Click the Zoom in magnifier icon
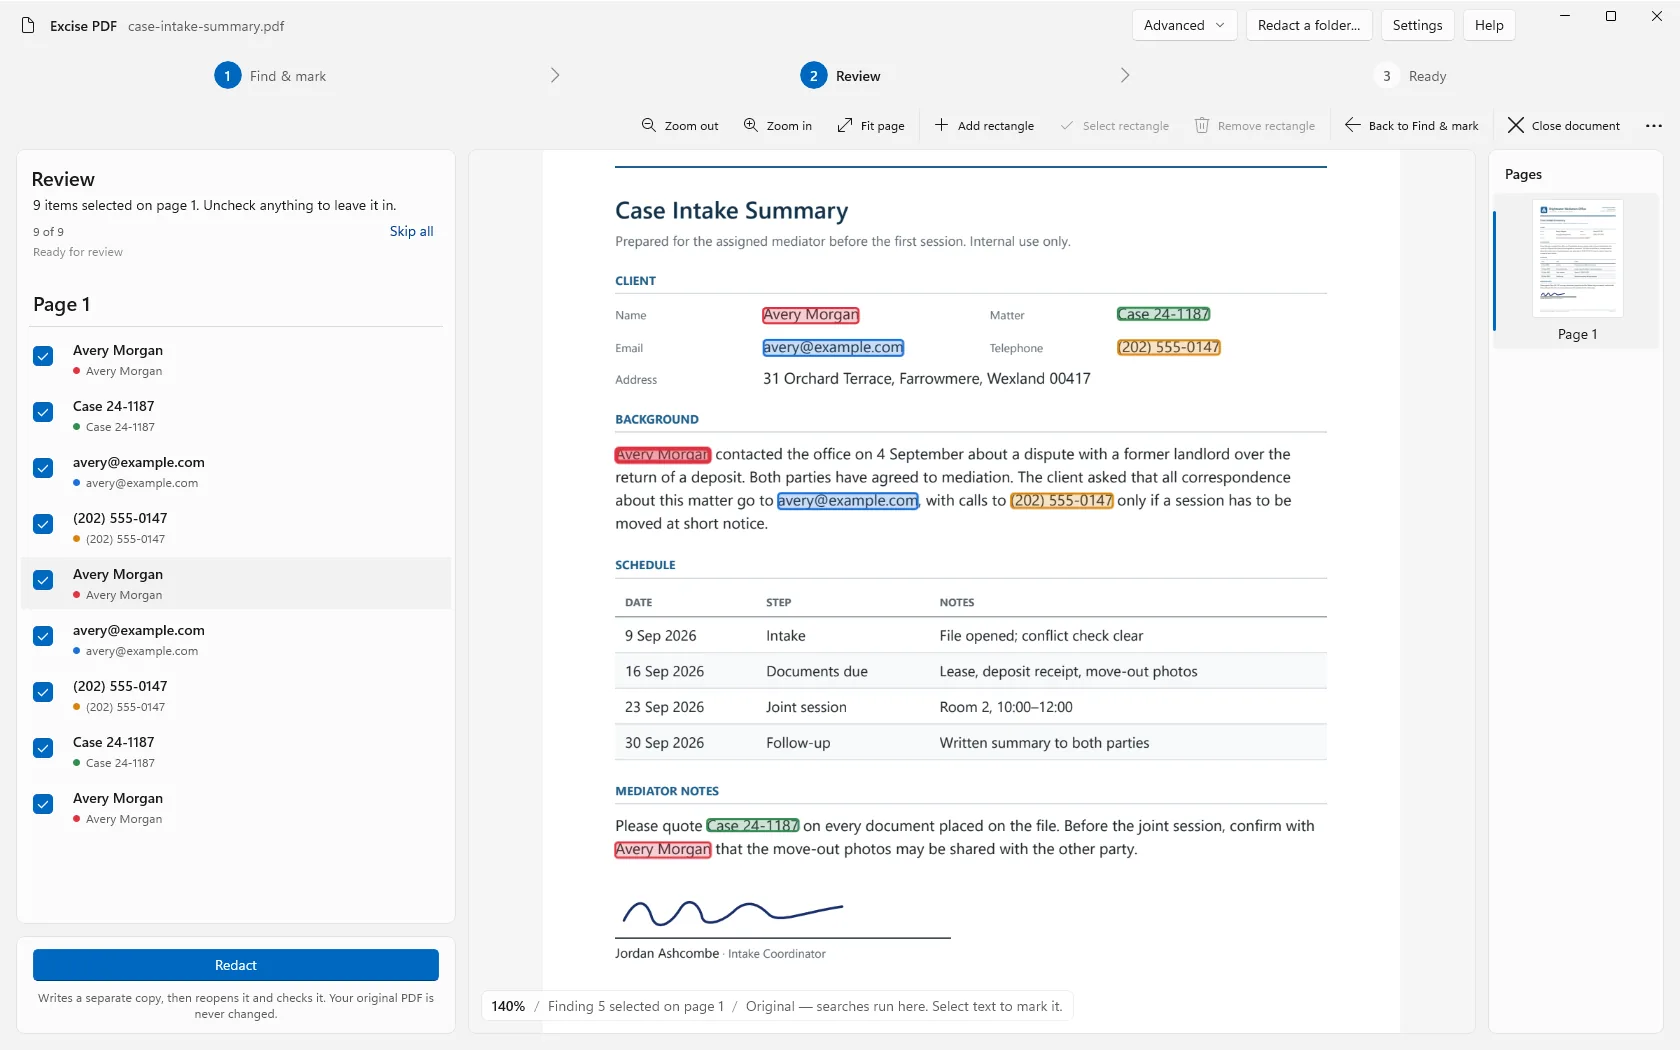This screenshot has height=1050, width=1680. click(751, 125)
